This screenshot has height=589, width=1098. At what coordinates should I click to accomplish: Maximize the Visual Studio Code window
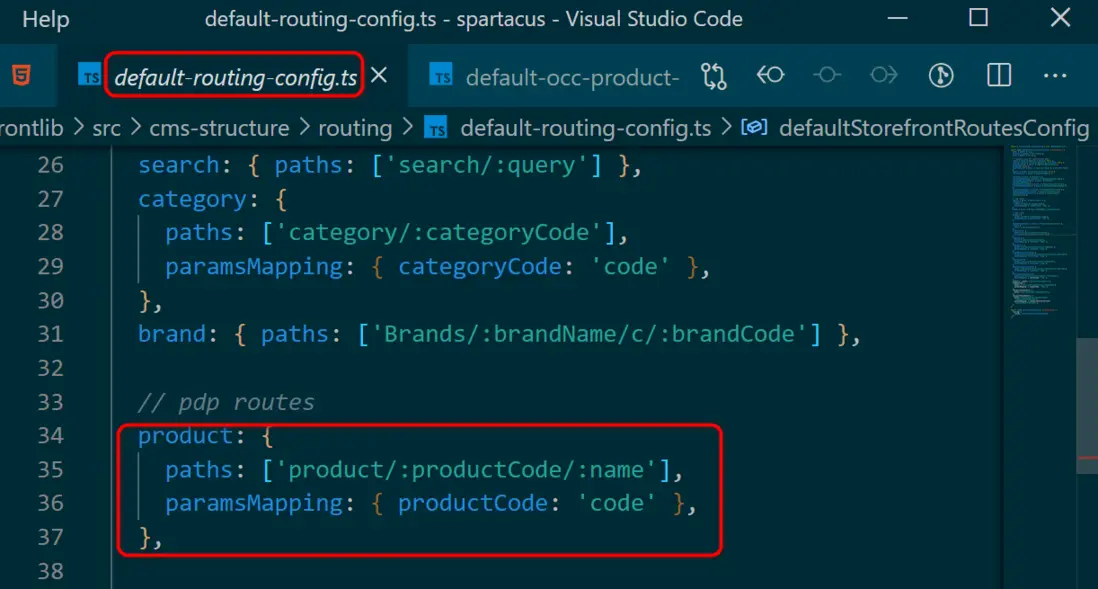978,18
